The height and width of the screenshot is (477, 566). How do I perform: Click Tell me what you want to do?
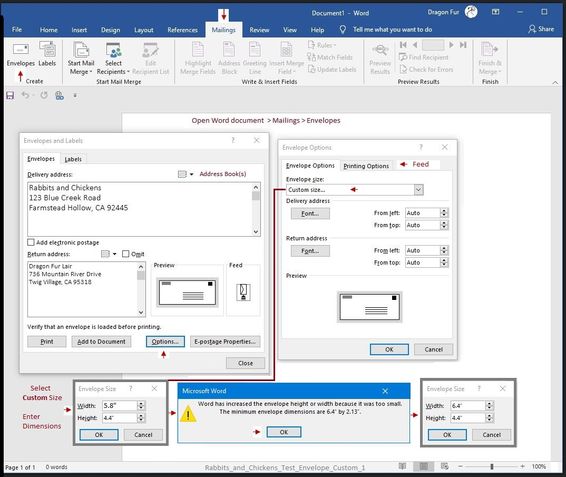point(392,30)
